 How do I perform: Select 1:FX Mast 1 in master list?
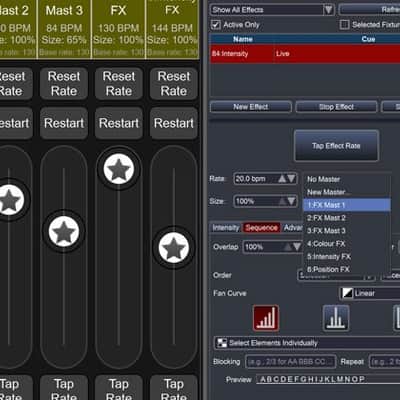347,205
